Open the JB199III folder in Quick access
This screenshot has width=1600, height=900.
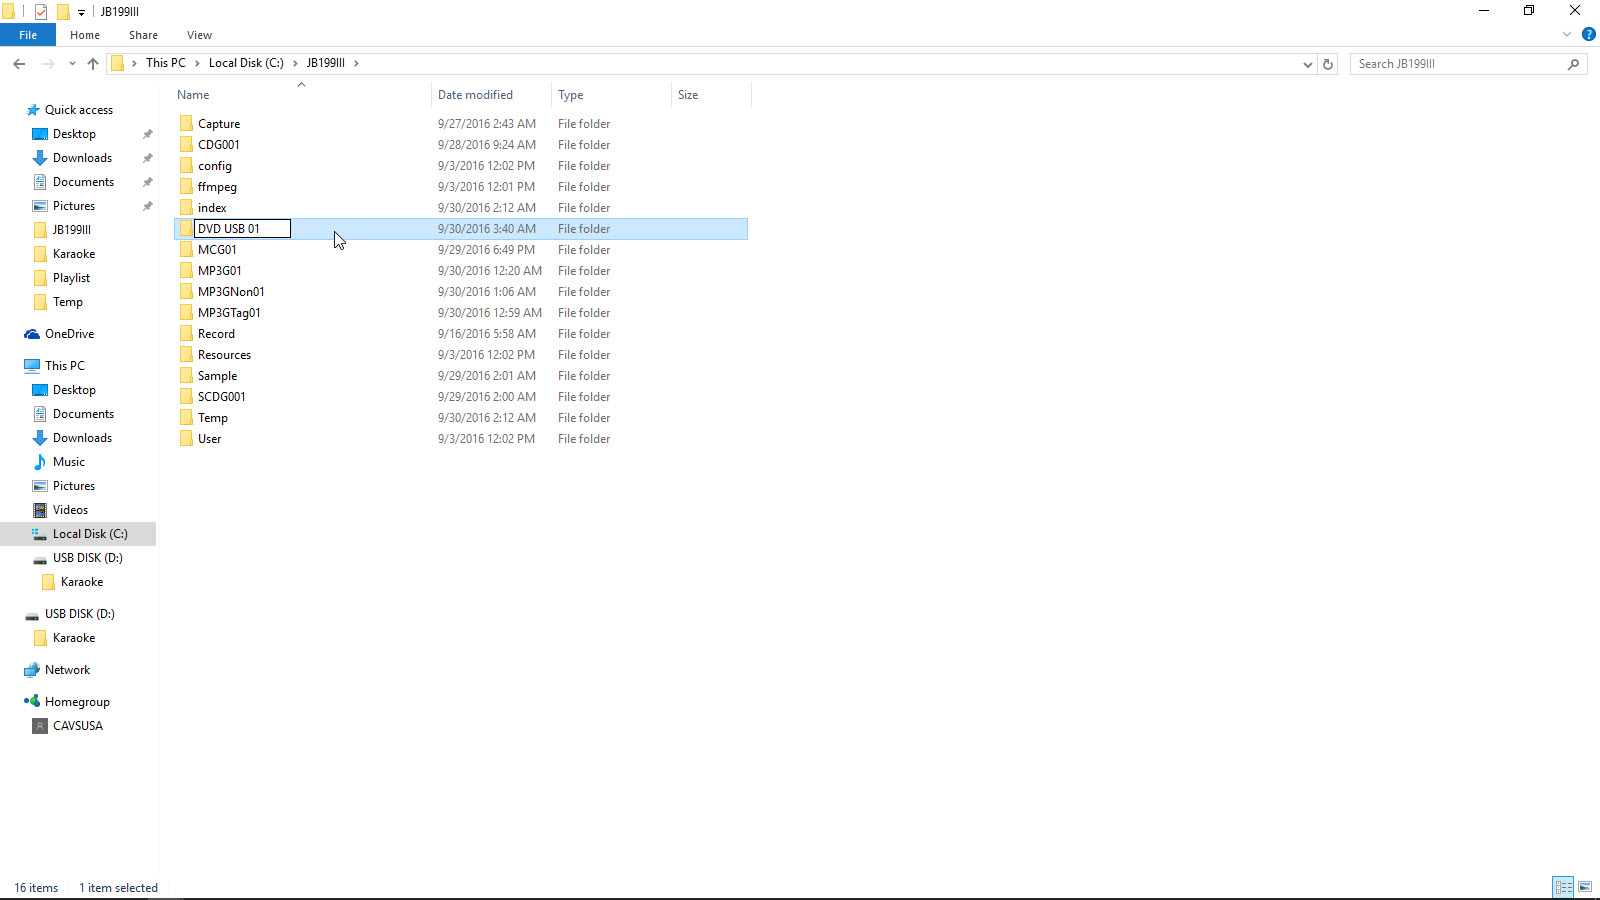click(x=71, y=230)
